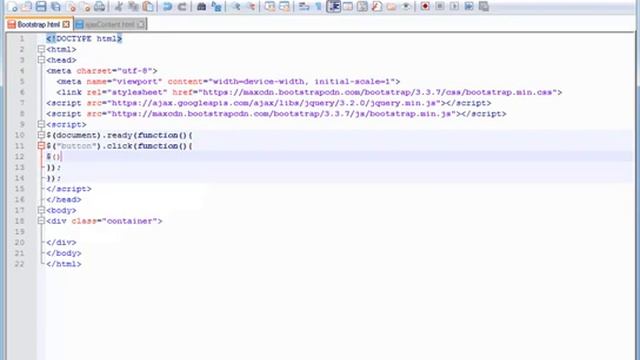The width and height of the screenshot is (640, 360).
Task: Click the jquery.min.js script src line
Action: [x=269, y=103]
